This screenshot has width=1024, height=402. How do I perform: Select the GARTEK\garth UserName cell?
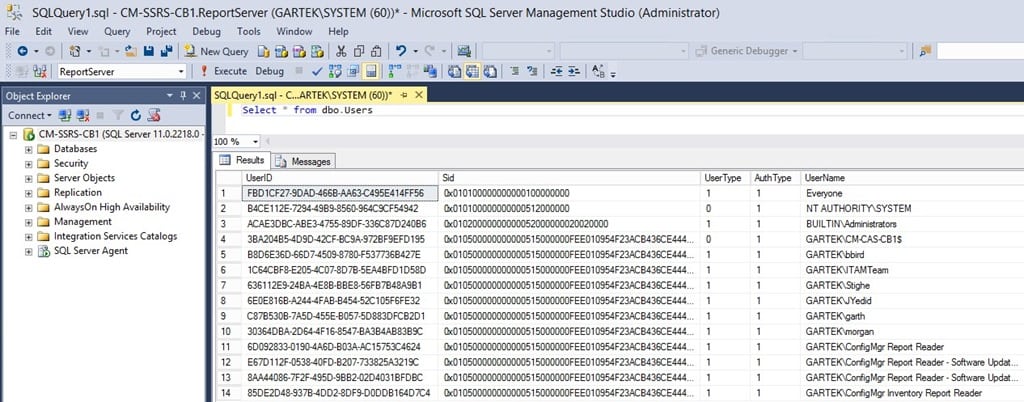point(828,316)
